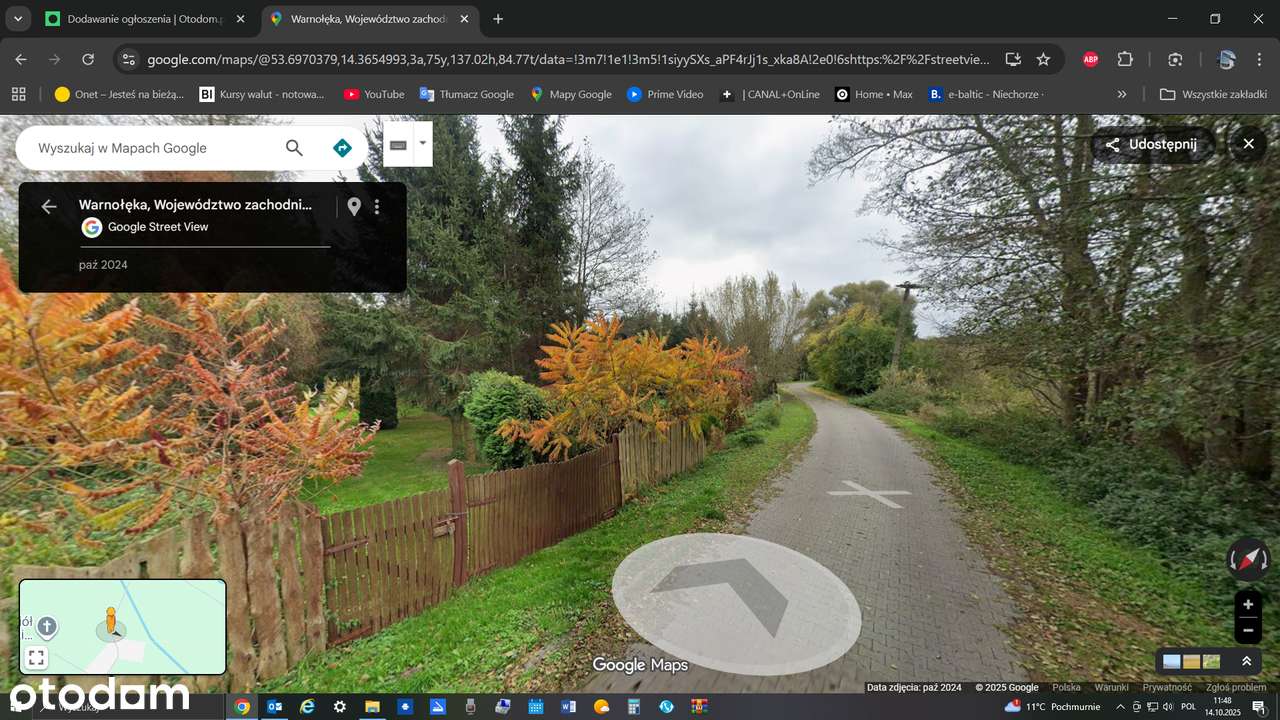The width and height of the screenshot is (1280, 720).
Task: Click Udostępnij share button
Action: coord(1152,144)
